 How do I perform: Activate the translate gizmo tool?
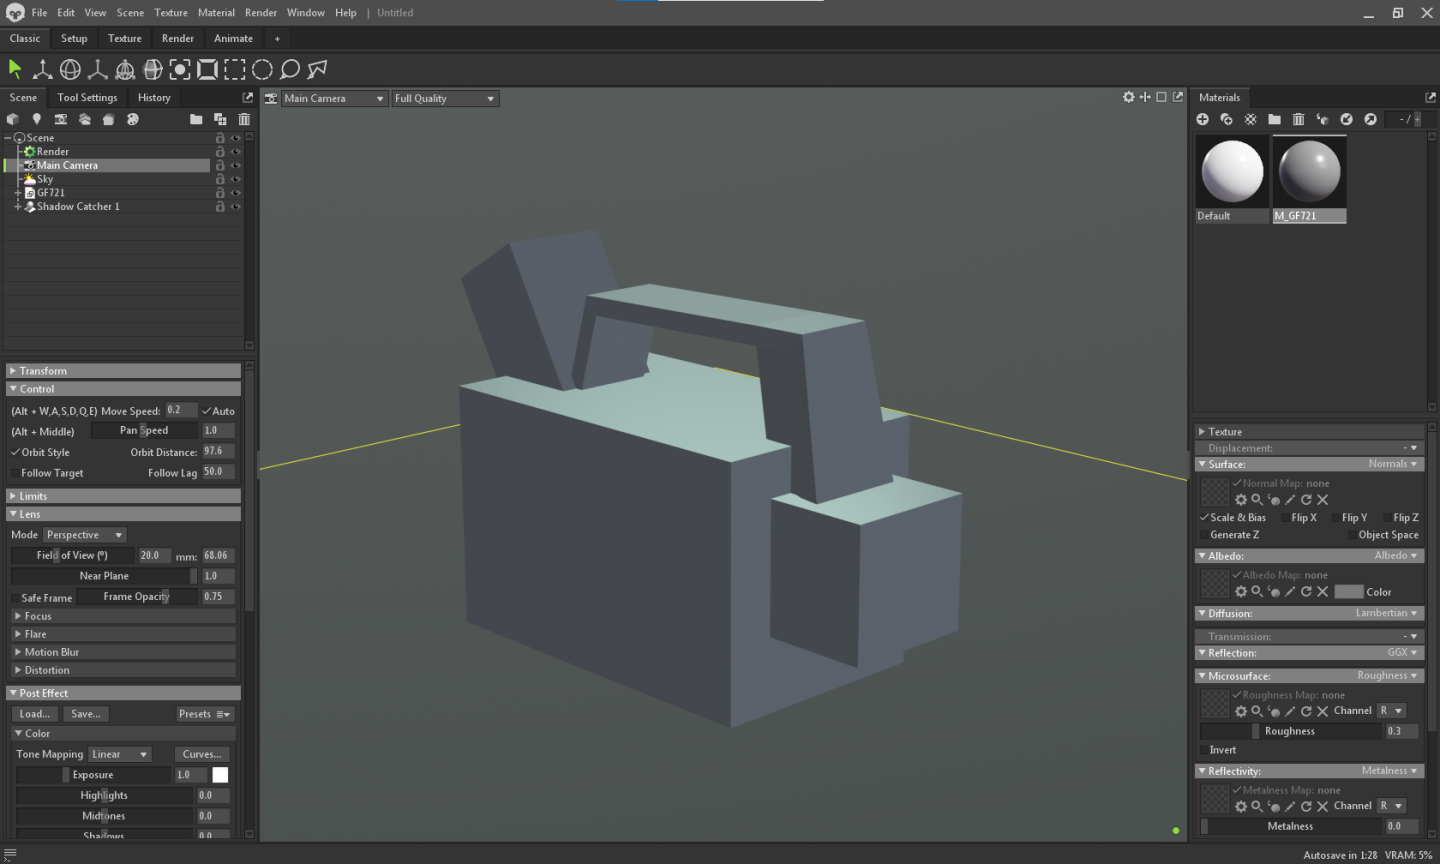43,69
